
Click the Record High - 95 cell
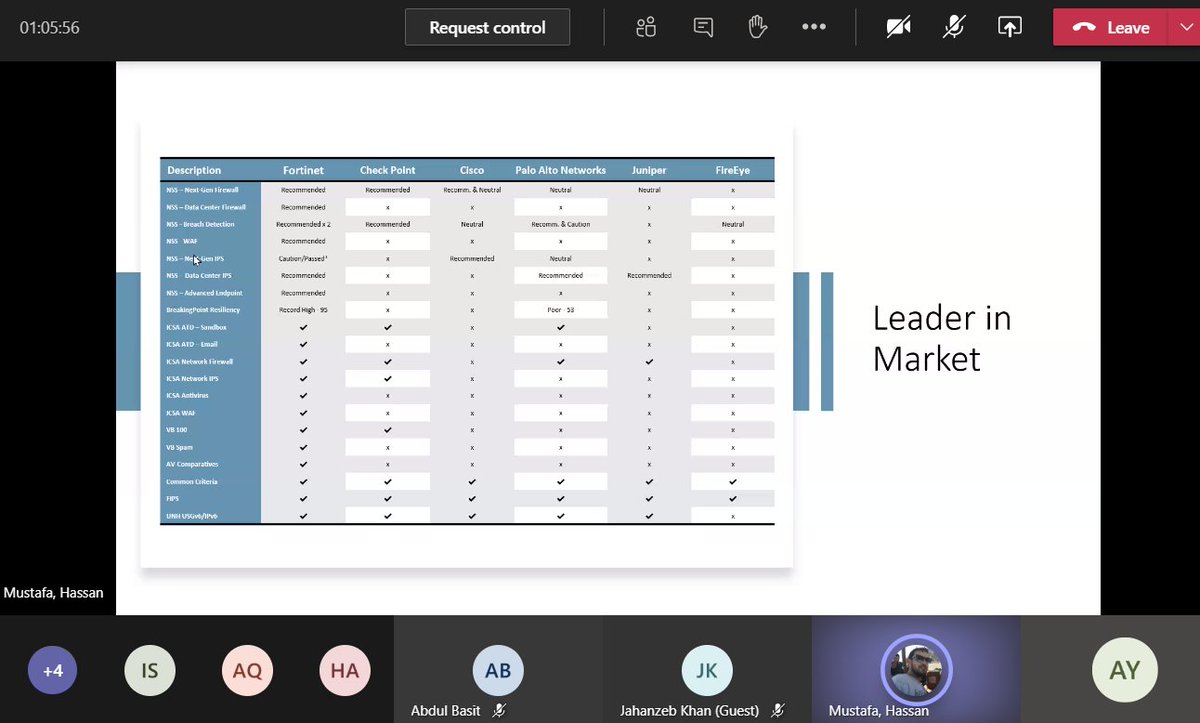pyautogui.click(x=303, y=310)
